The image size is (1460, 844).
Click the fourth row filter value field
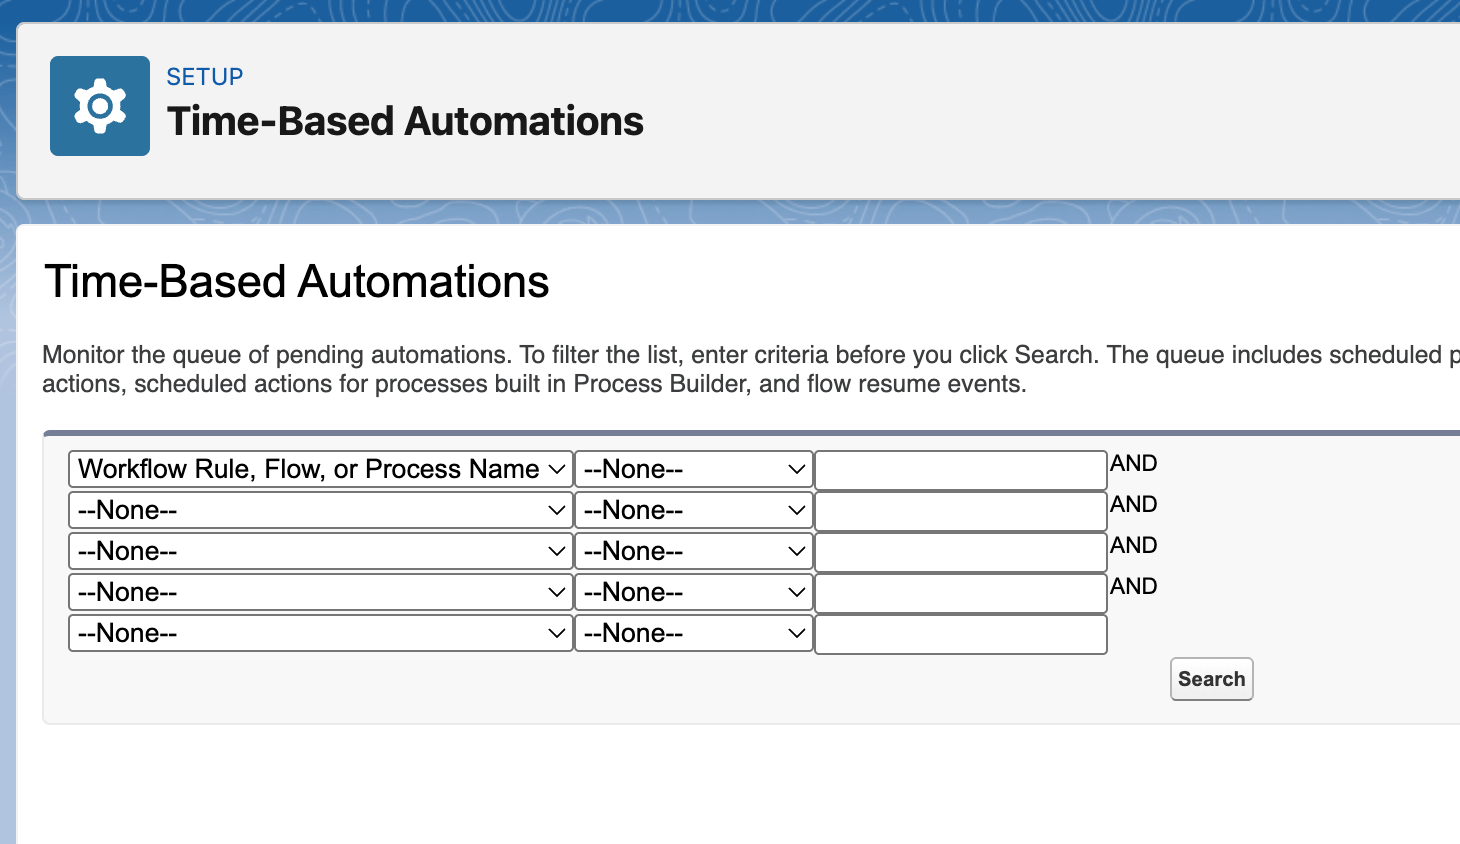tap(961, 593)
